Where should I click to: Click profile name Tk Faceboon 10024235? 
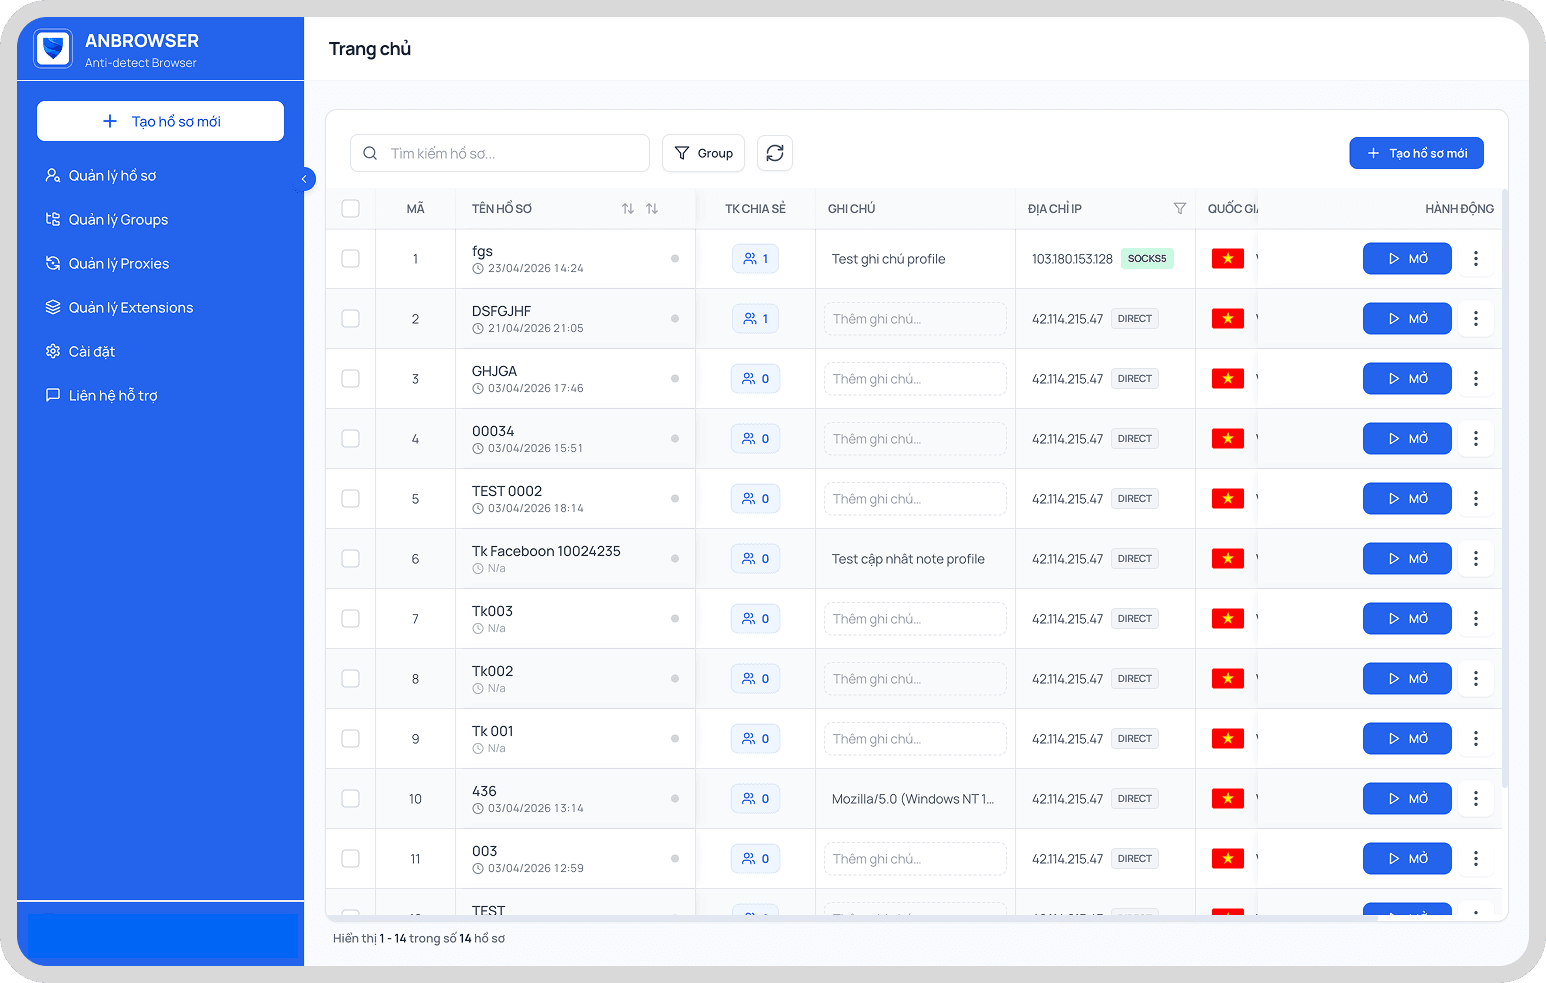point(546,551)
